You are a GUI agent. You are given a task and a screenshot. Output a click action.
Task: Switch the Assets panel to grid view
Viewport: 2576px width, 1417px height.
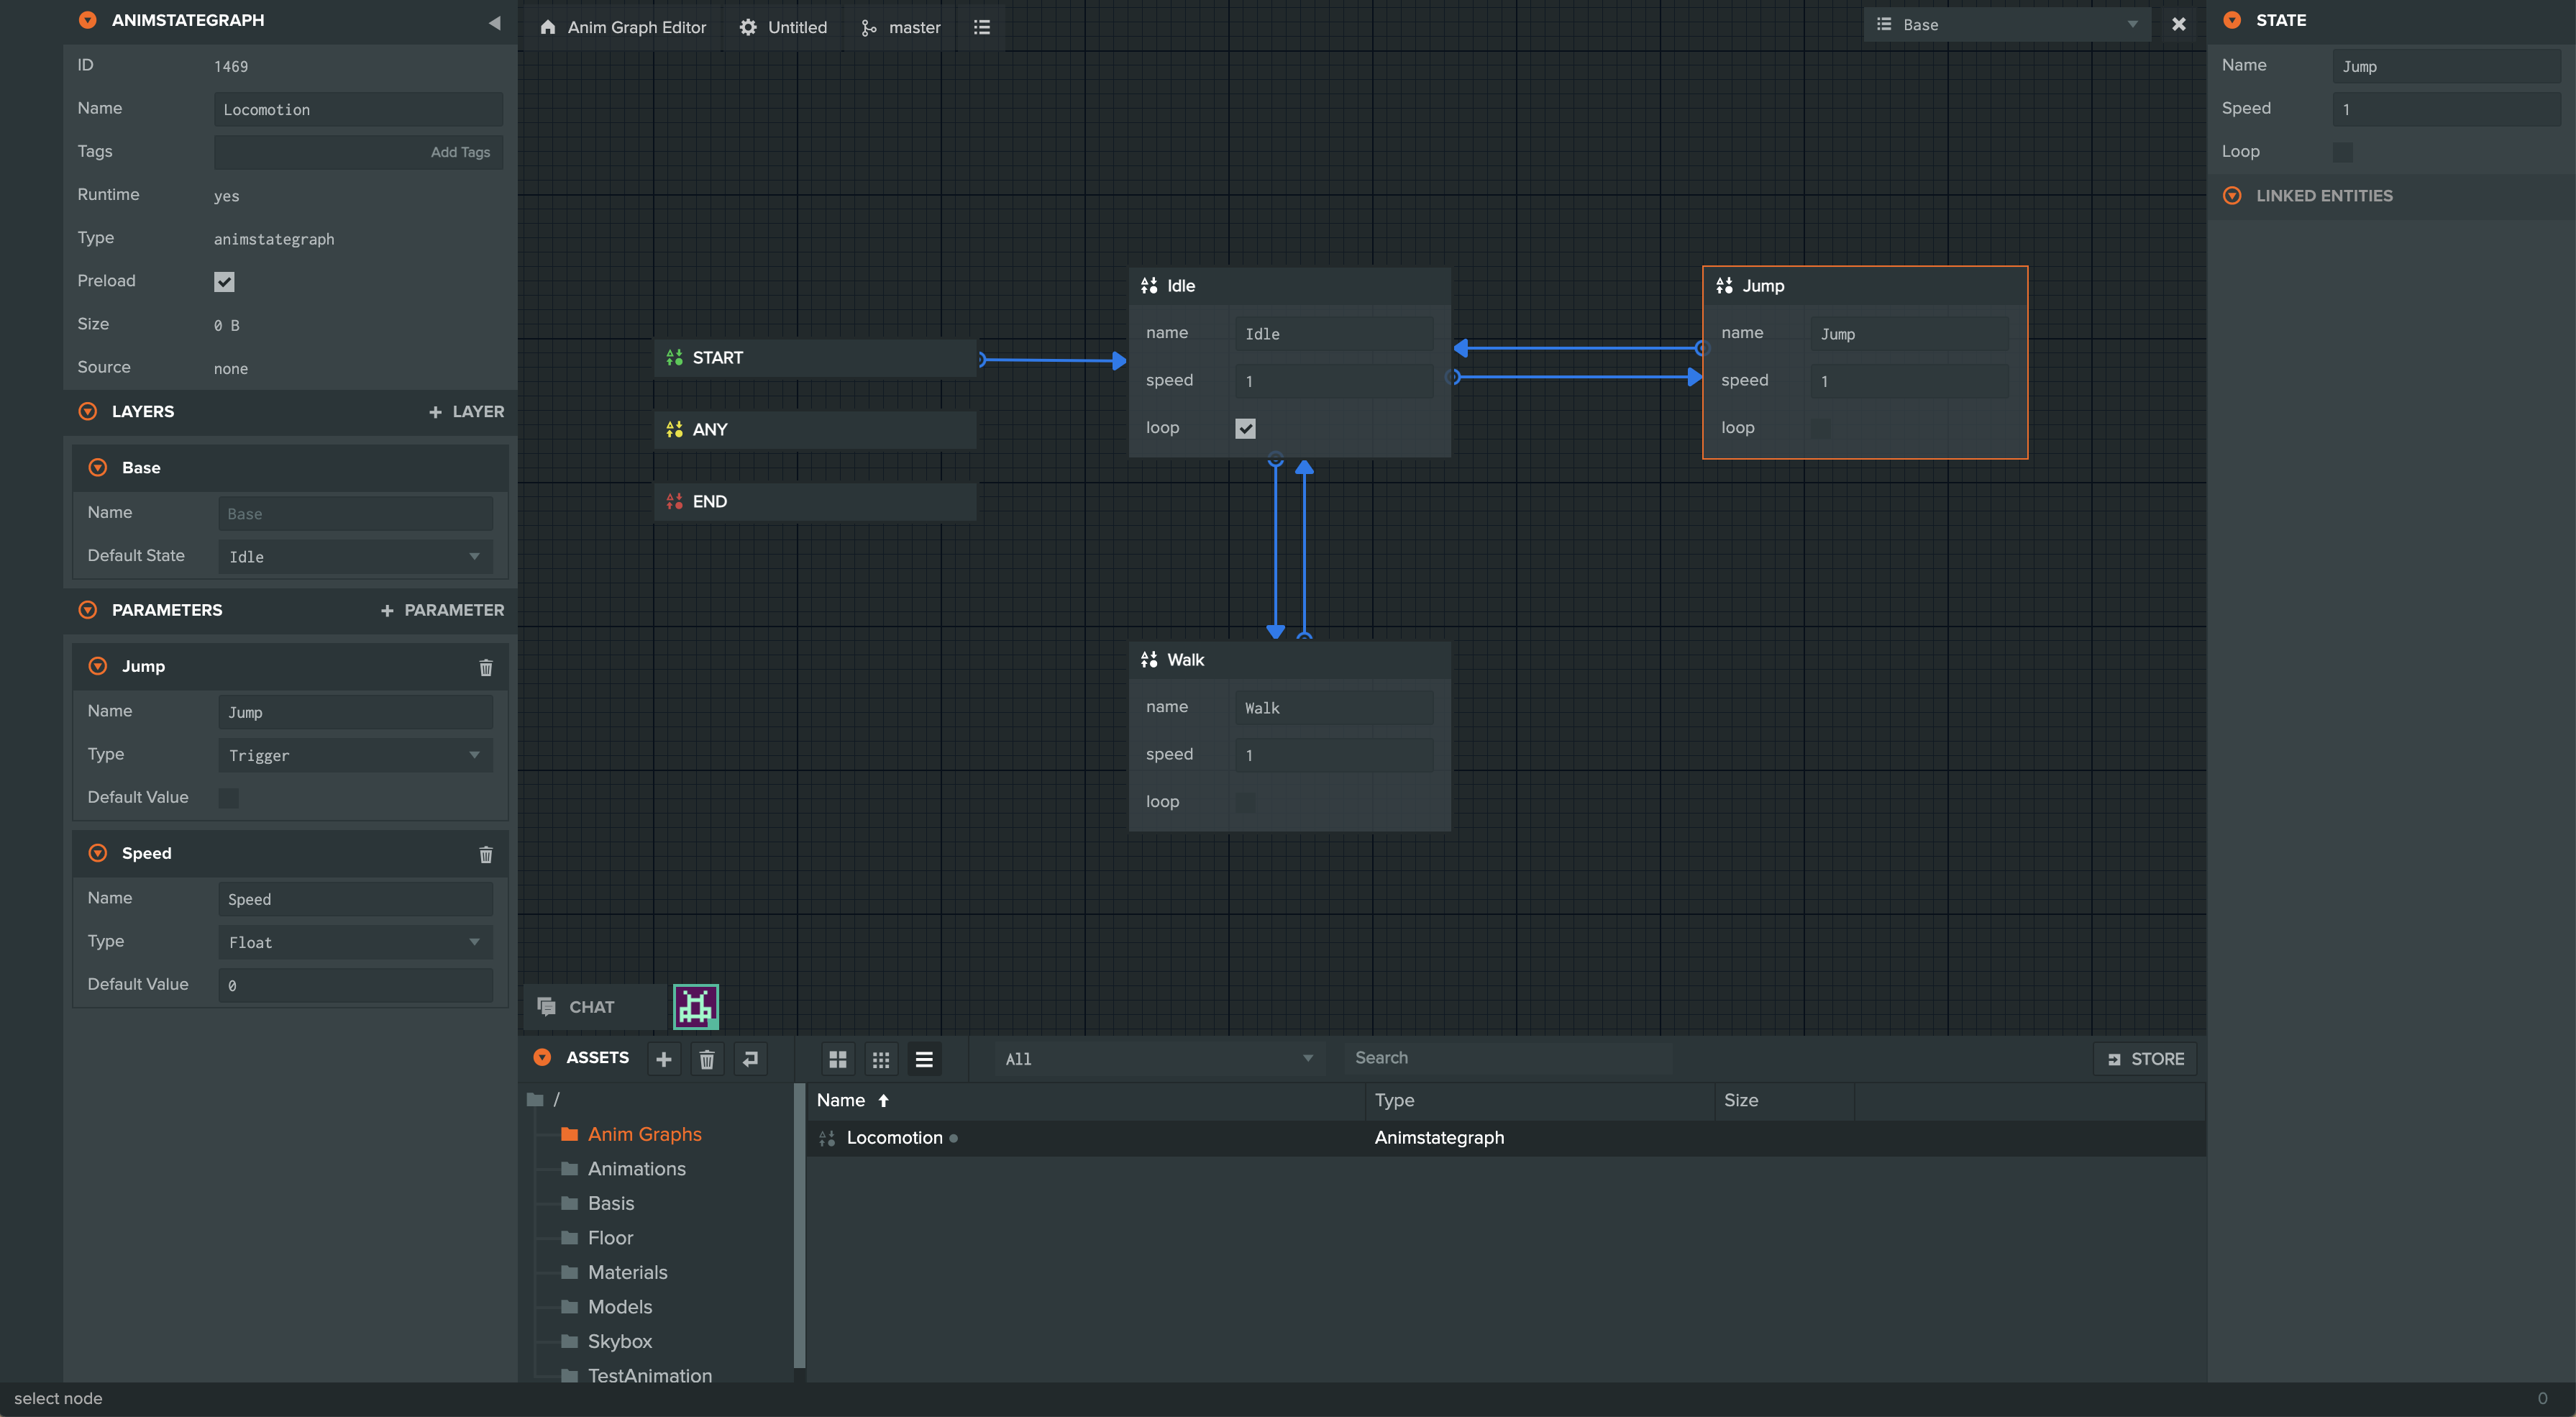tap(838, 1058)
